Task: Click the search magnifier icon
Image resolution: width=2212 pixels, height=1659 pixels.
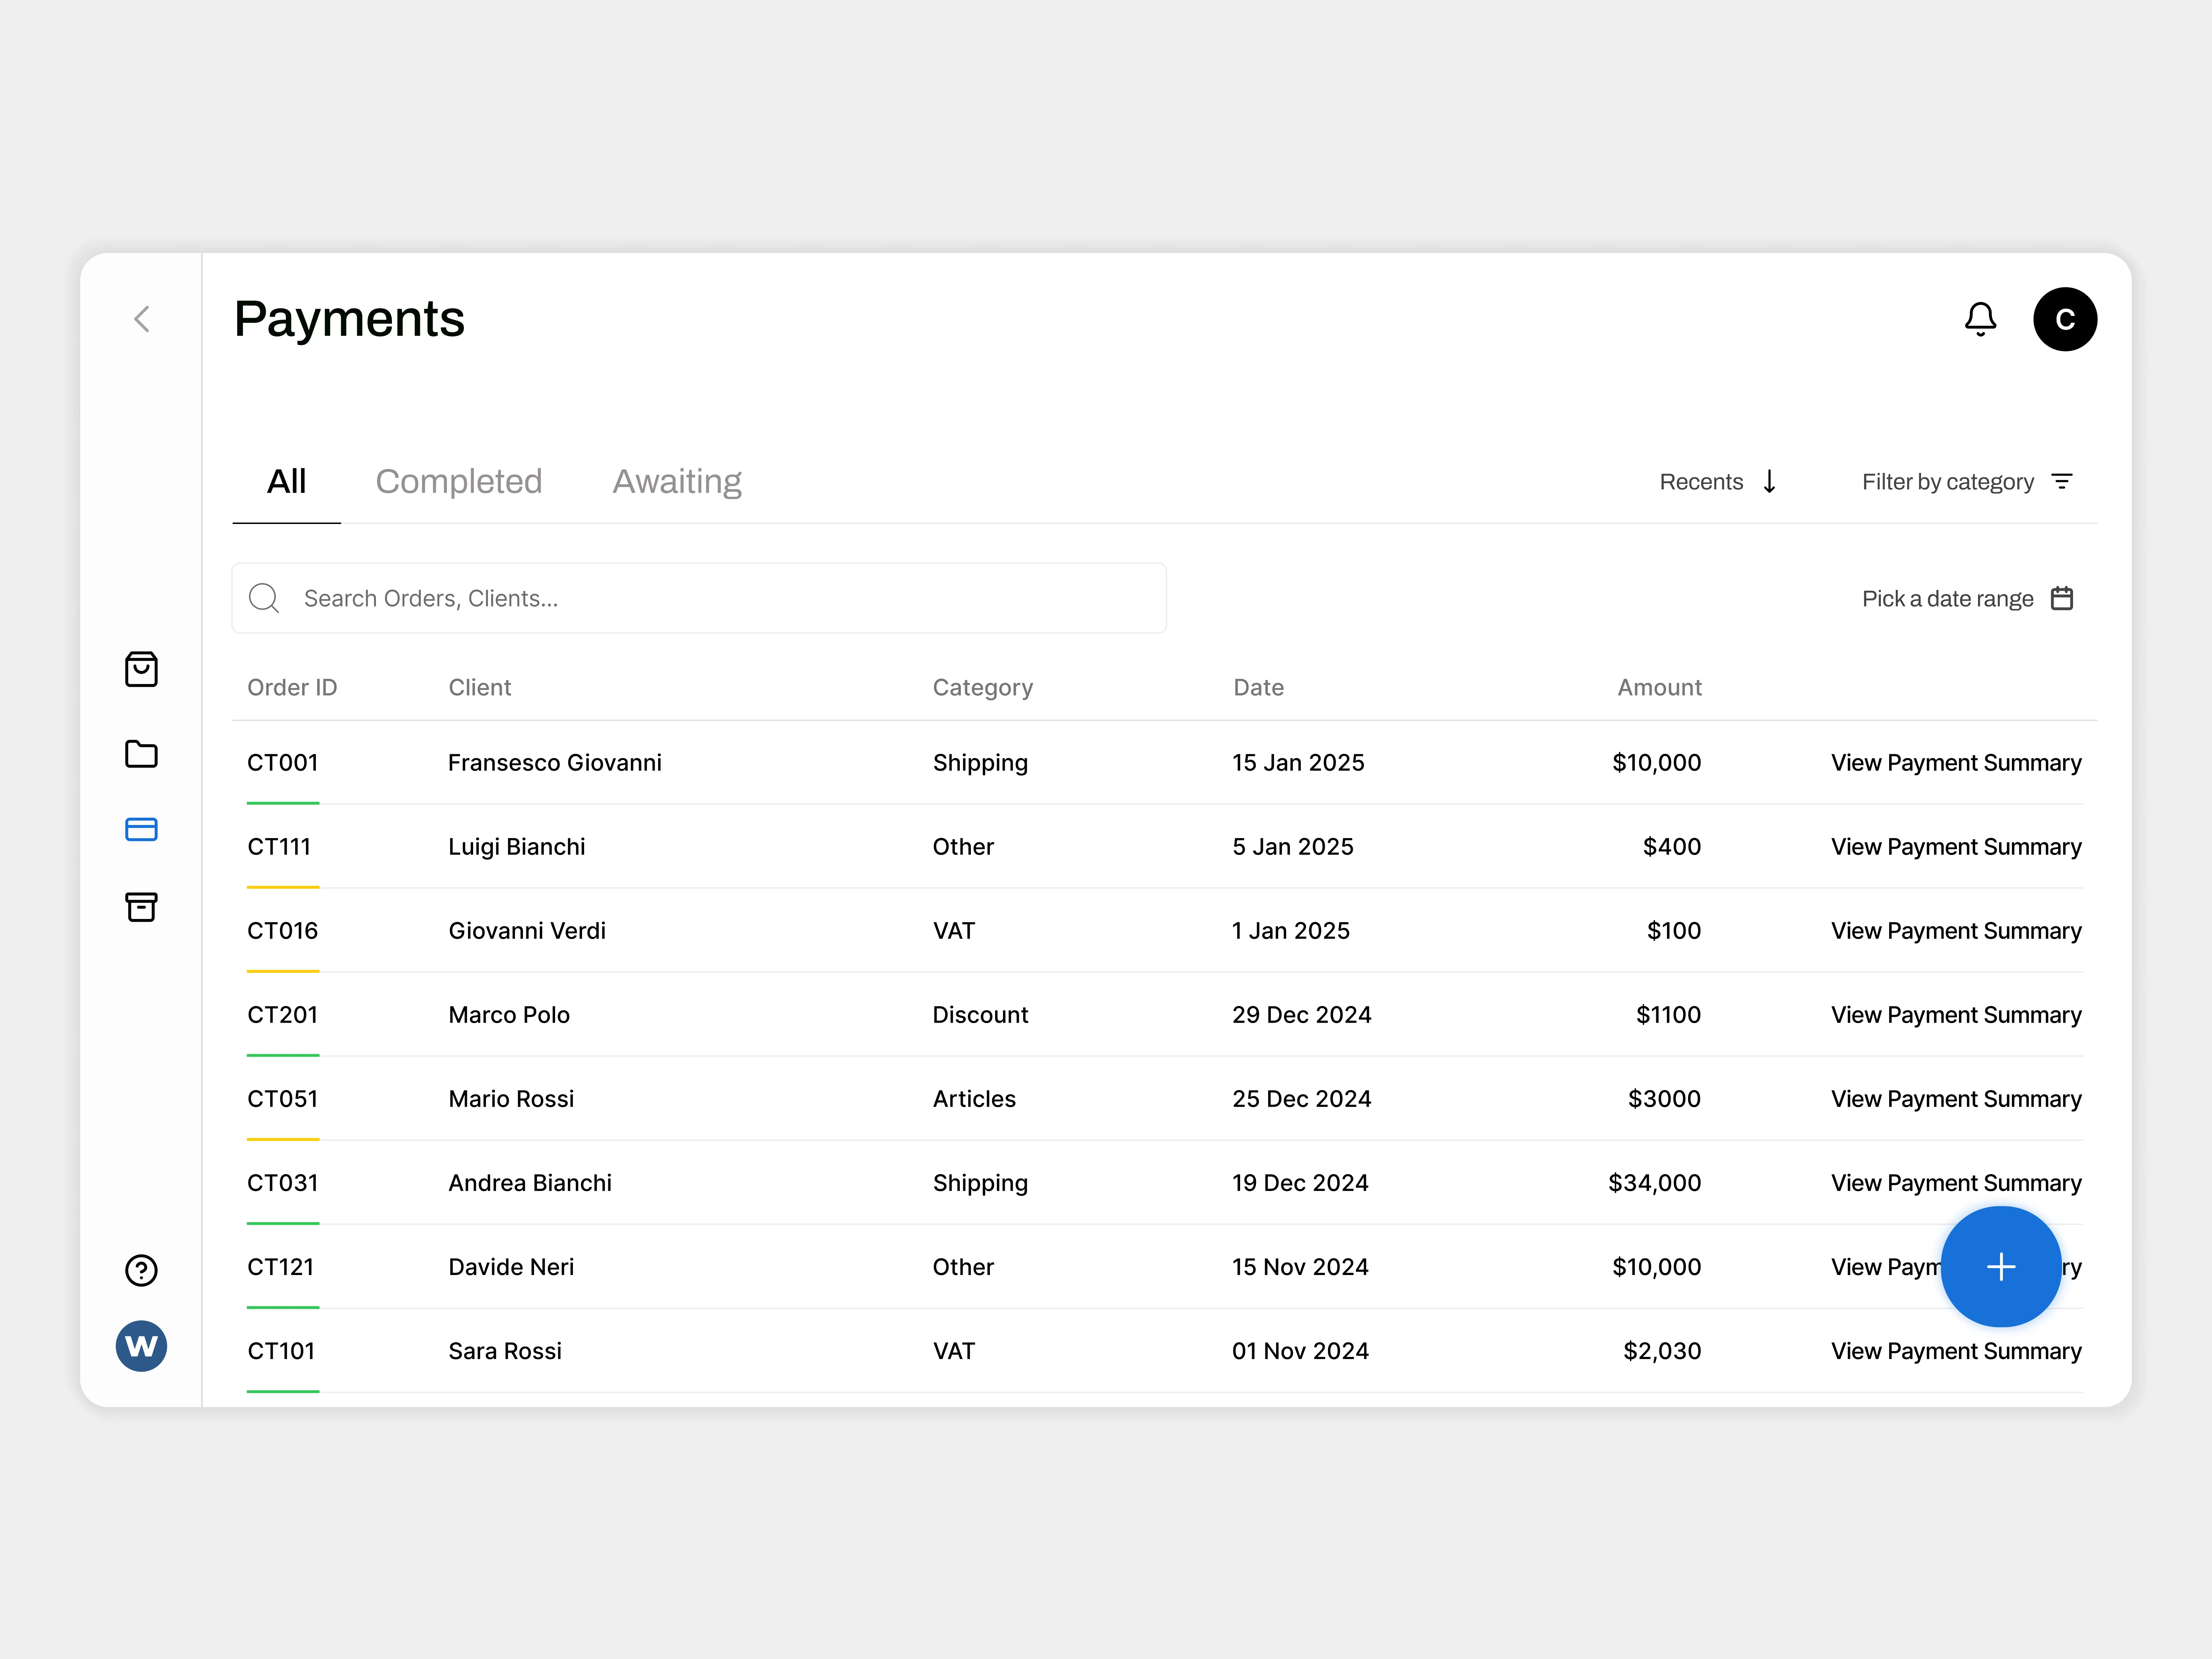Action: point(264,598)
